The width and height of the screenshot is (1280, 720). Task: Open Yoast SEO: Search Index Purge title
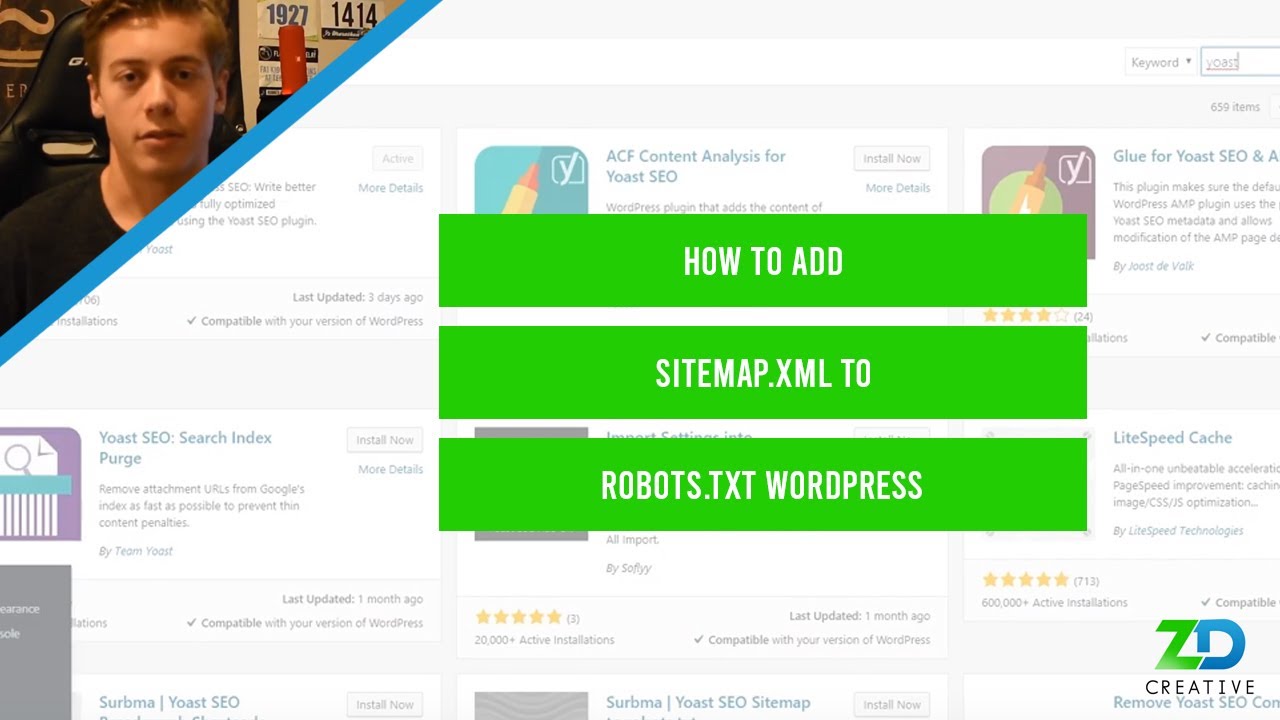tap(185, 448)
